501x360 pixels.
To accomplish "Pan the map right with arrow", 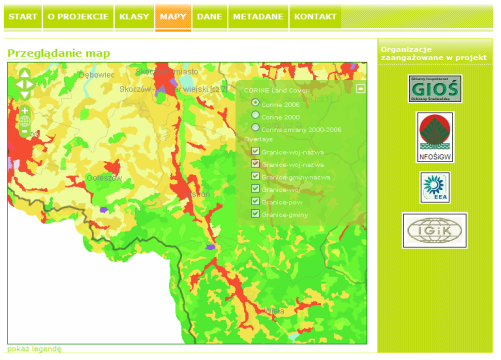I will 30,84.
